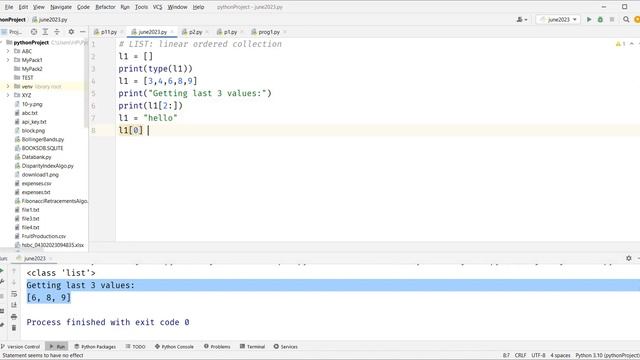This screenshot has width=640, height=360.
Task: Open the Tools menu
Action: tap(141, 7)
